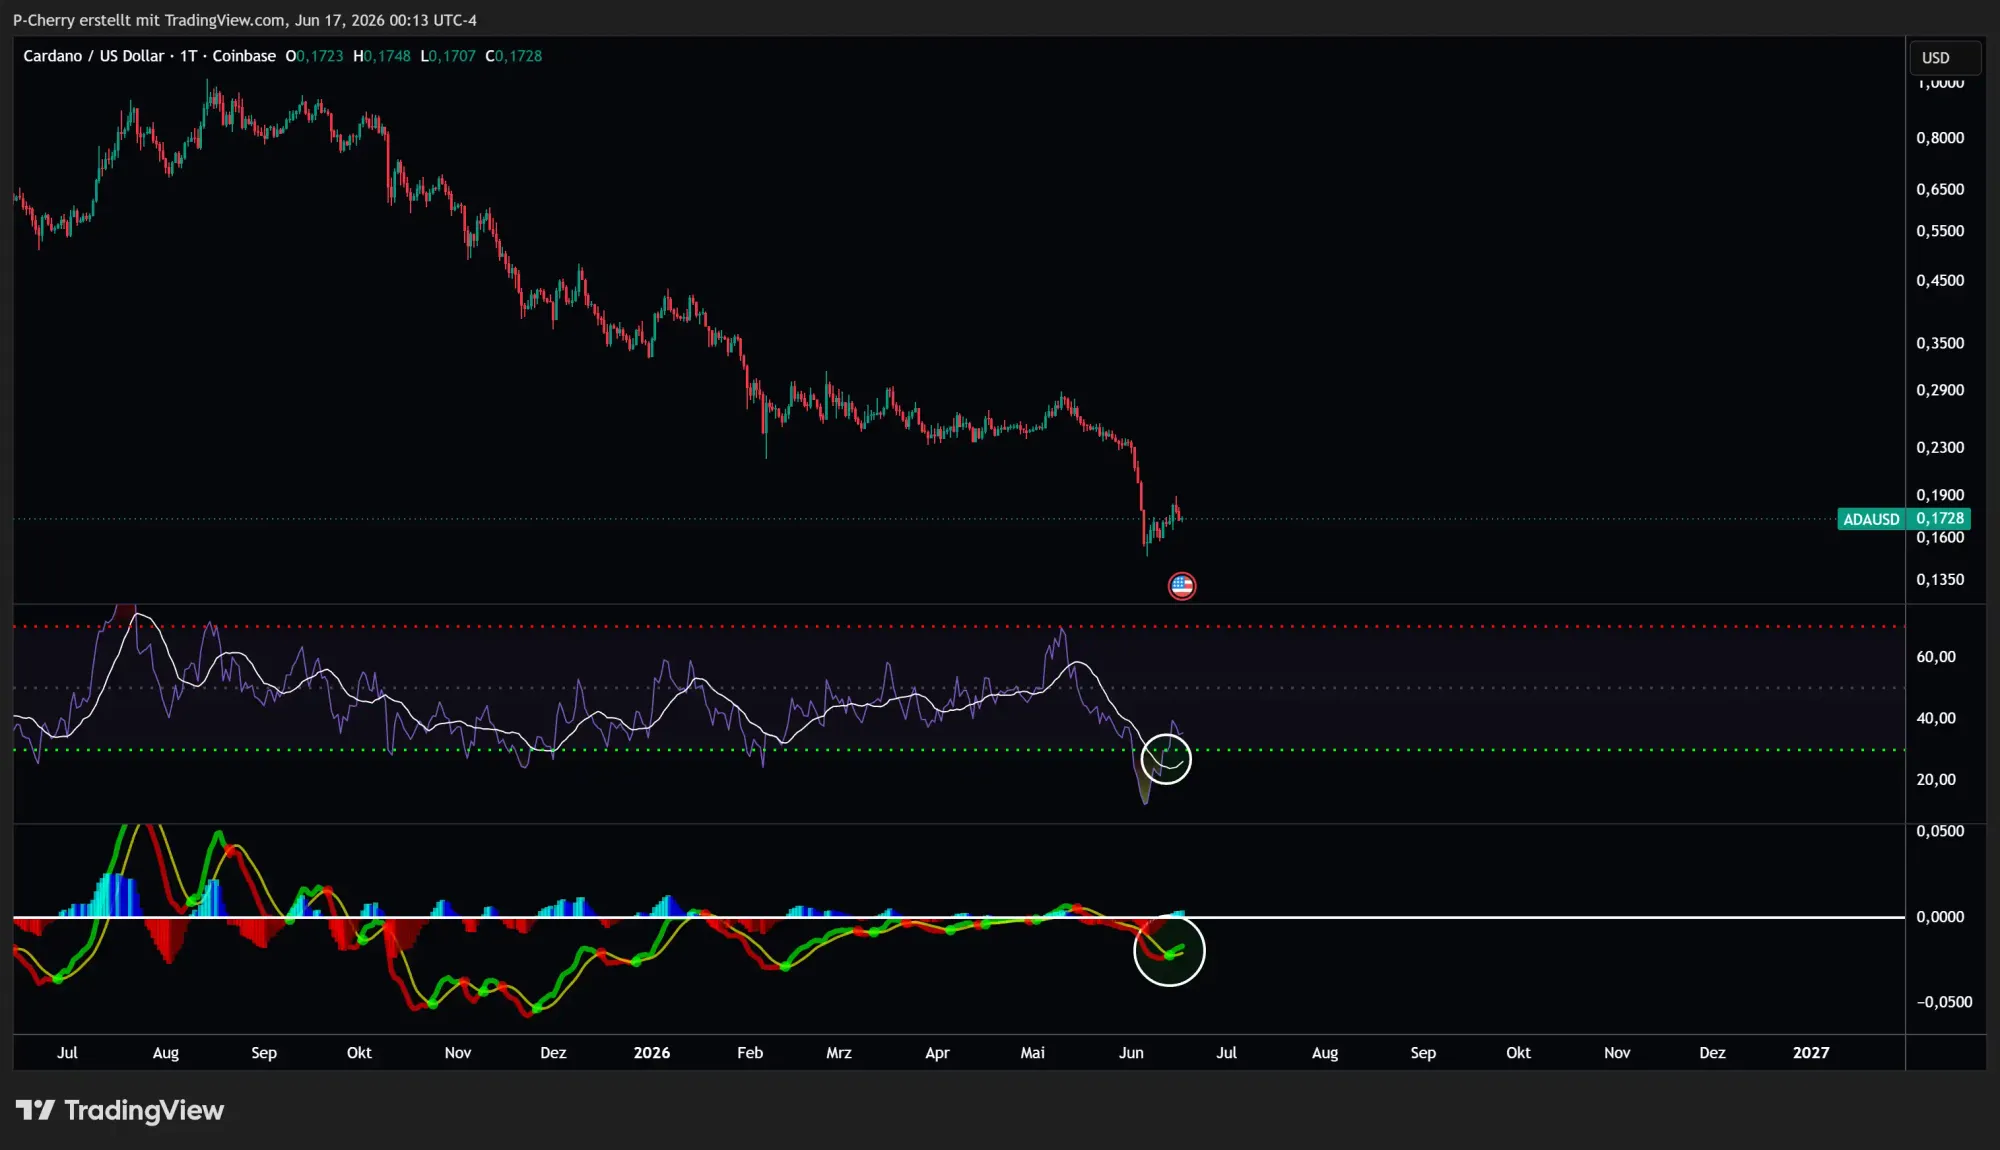Click the 0,4500 price axis label
2000x1150 pixels.
click(x=1940, y=281)
